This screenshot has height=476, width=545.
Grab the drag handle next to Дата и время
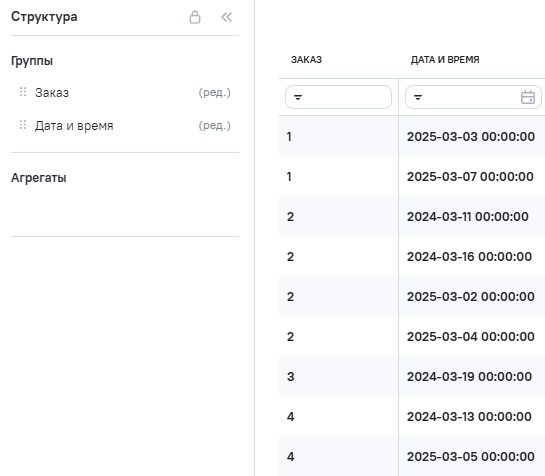tap(23, 125)
